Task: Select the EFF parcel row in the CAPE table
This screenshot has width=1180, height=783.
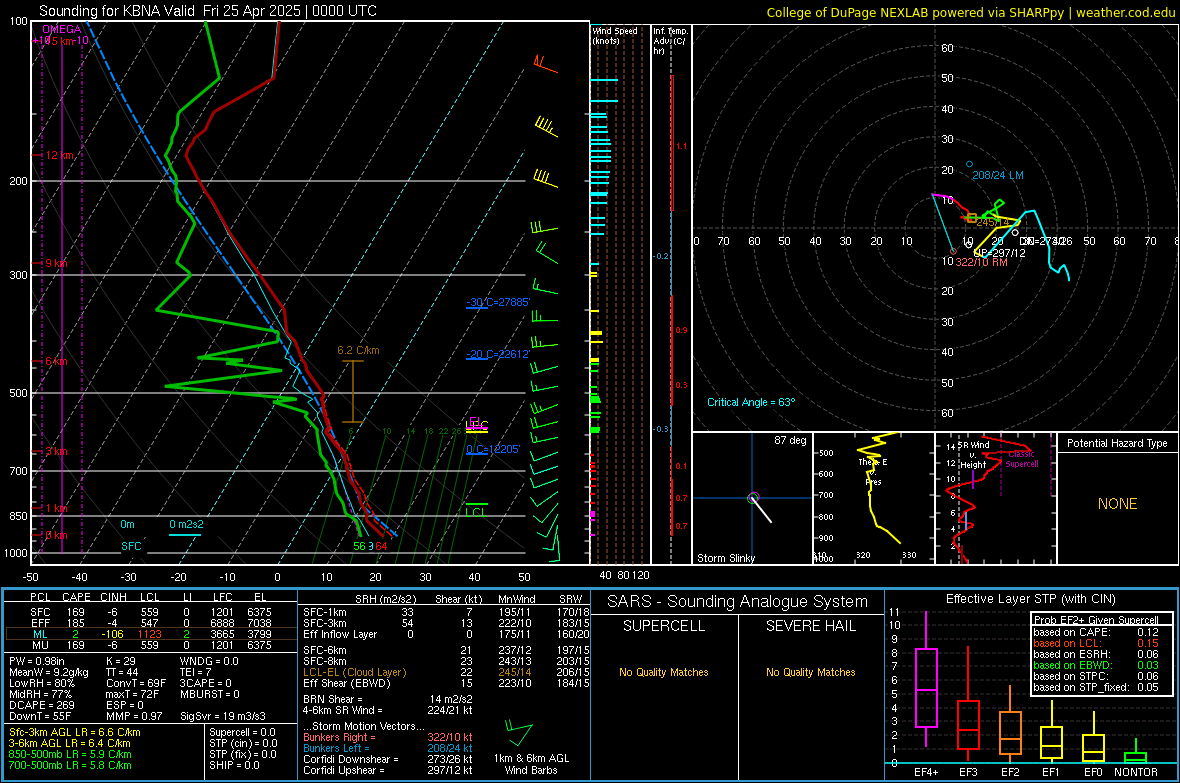Action: (151, 623)
